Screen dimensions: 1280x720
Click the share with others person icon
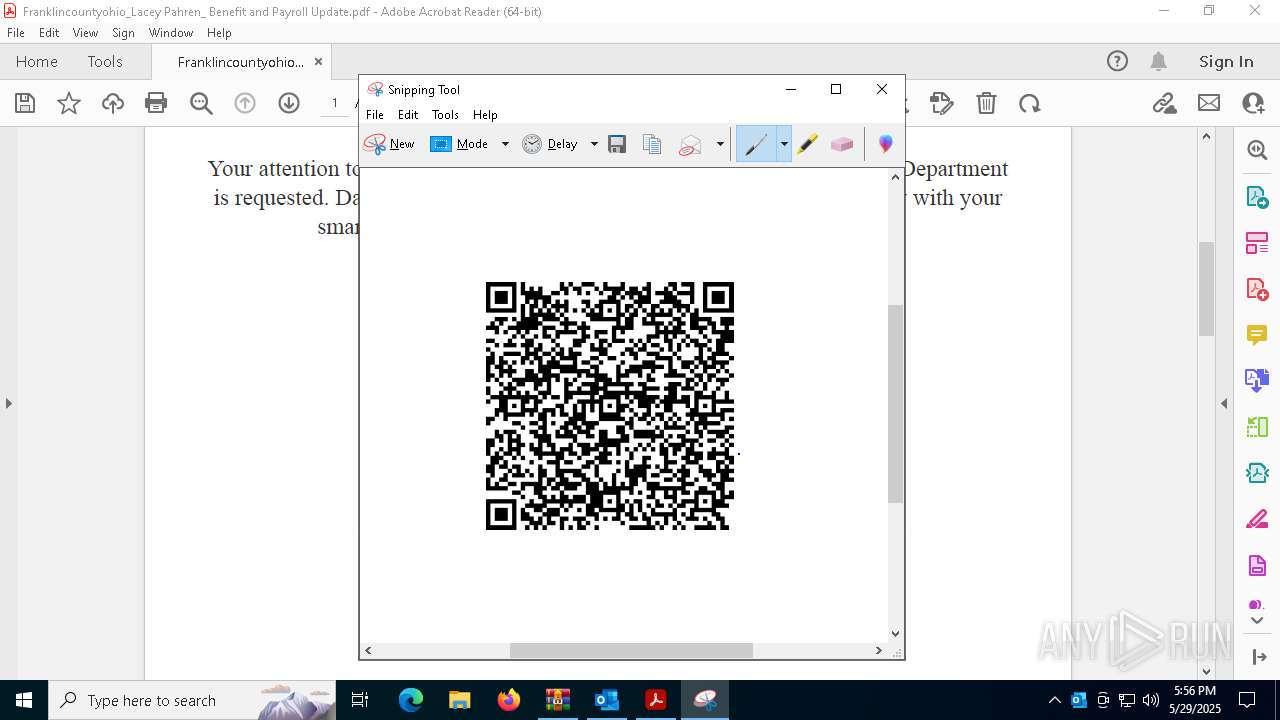(1253, 103)
